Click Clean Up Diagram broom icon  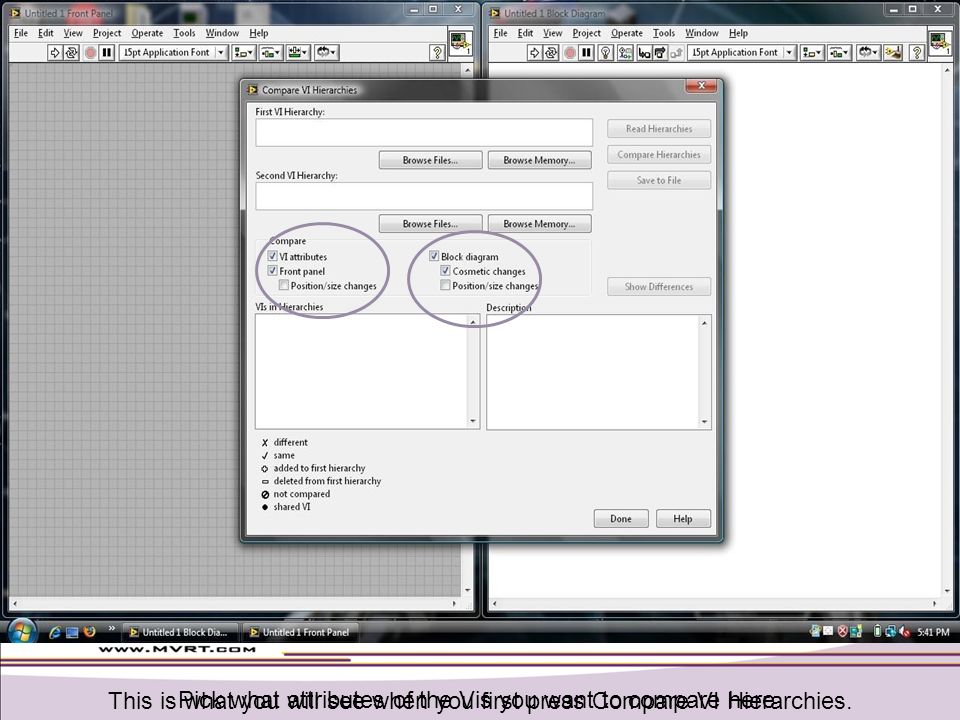coord(893,53)
